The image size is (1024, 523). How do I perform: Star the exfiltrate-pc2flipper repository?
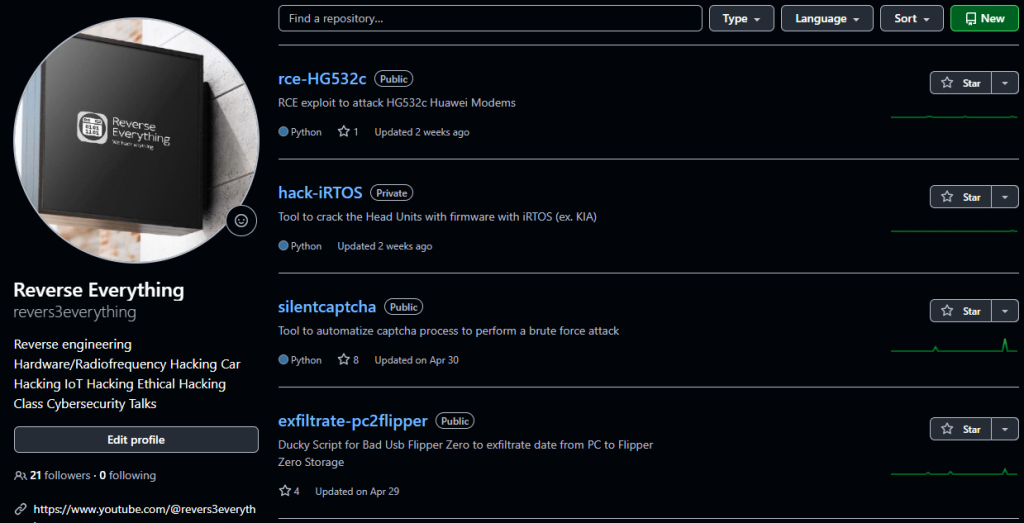pyautogui.click(x=960, y=429)
